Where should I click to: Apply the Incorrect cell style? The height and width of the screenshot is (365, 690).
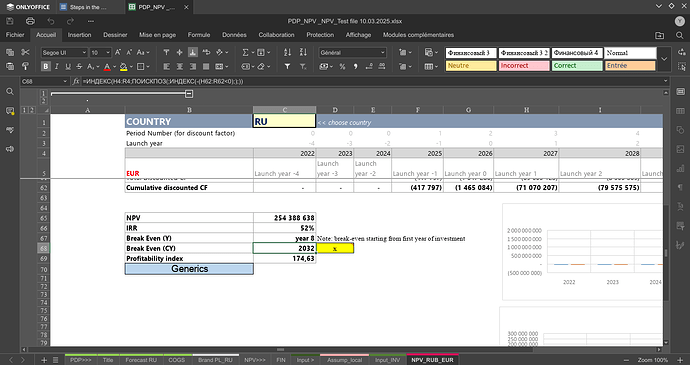(x=524, y=66)
